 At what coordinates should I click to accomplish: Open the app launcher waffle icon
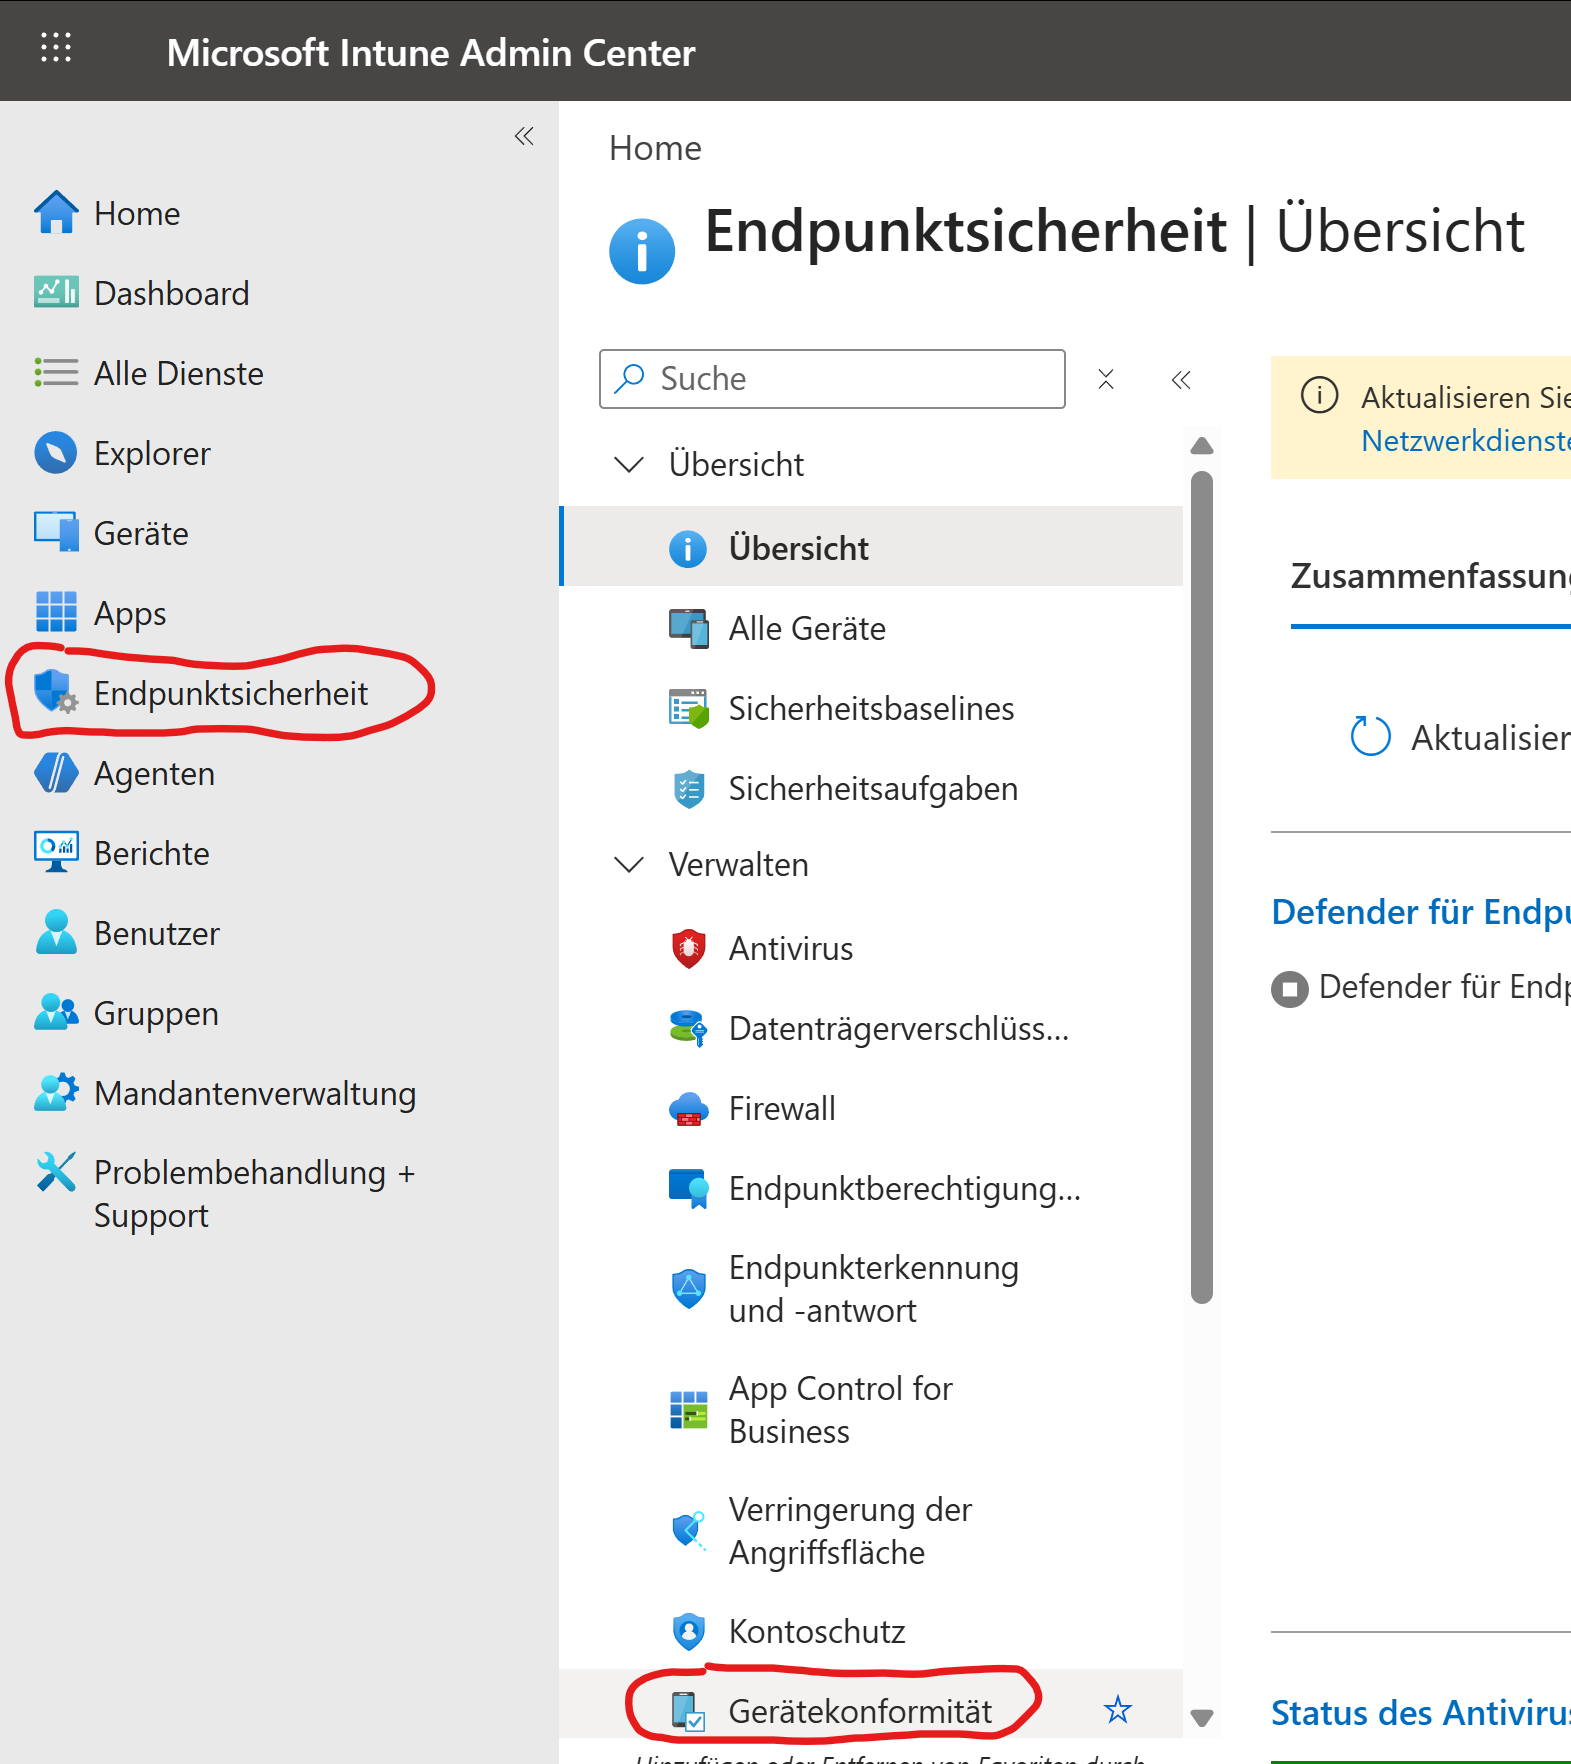[56, 48]
